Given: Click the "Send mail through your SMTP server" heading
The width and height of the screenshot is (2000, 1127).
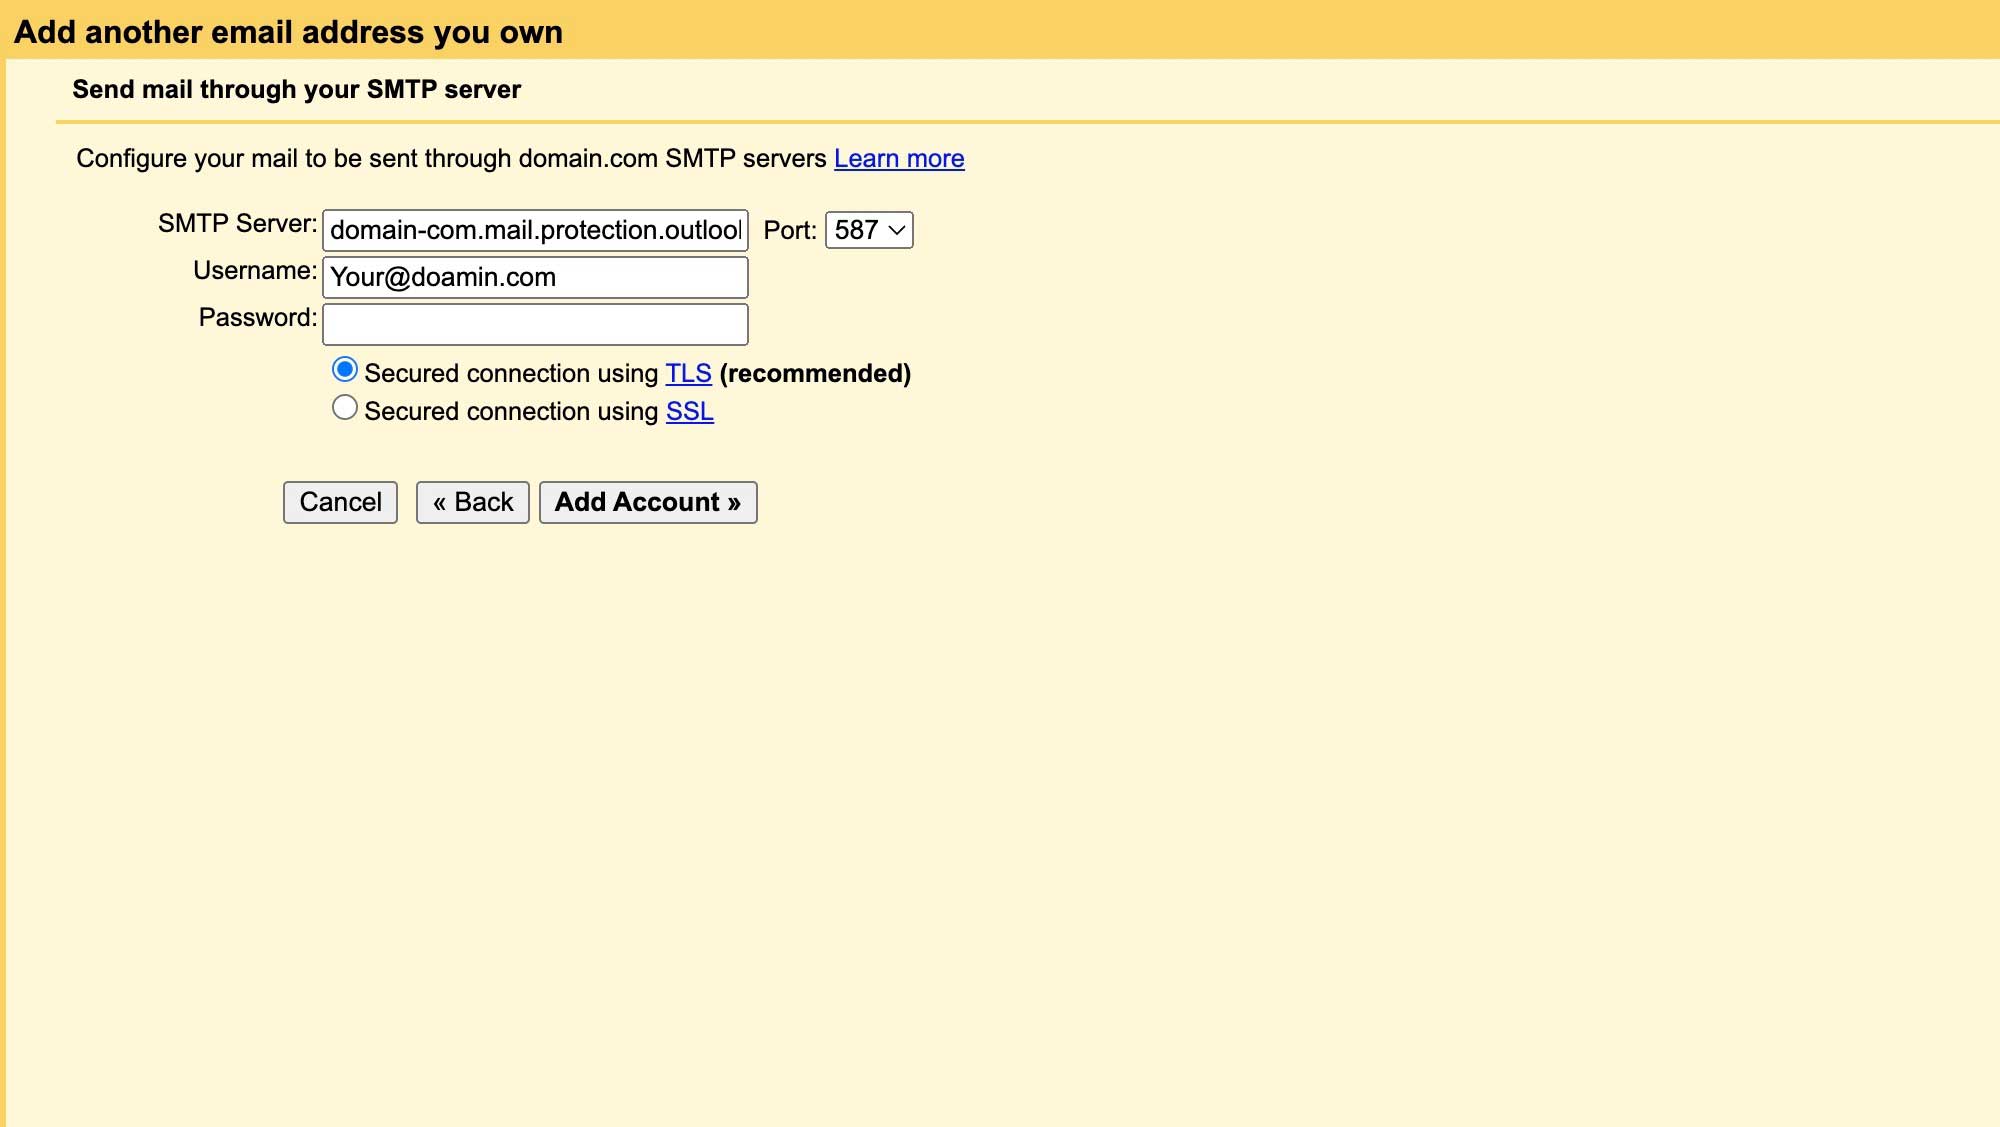Looking at the screenshot, I should point(296,89).
